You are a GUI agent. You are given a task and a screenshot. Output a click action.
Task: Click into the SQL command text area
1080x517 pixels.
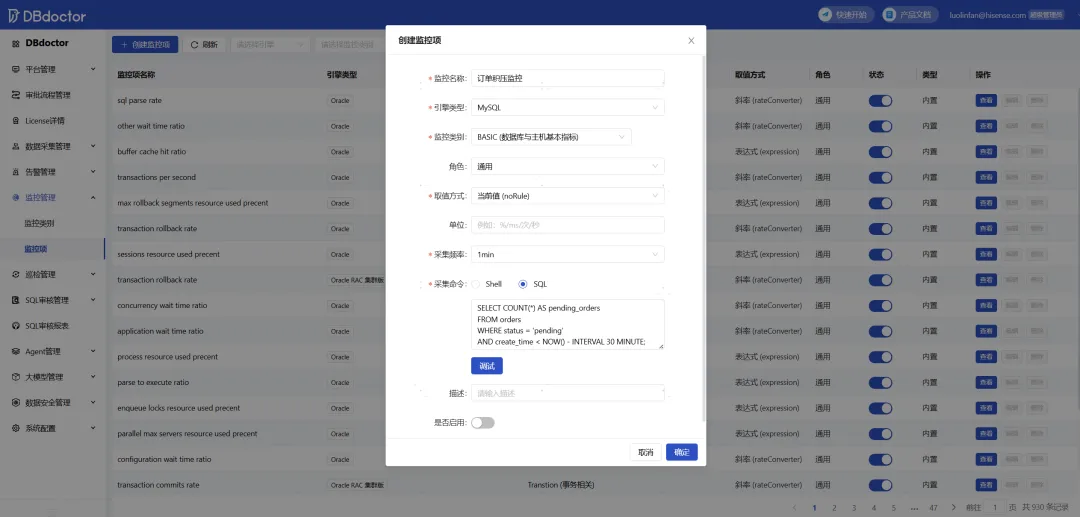(x=568, y=324)
